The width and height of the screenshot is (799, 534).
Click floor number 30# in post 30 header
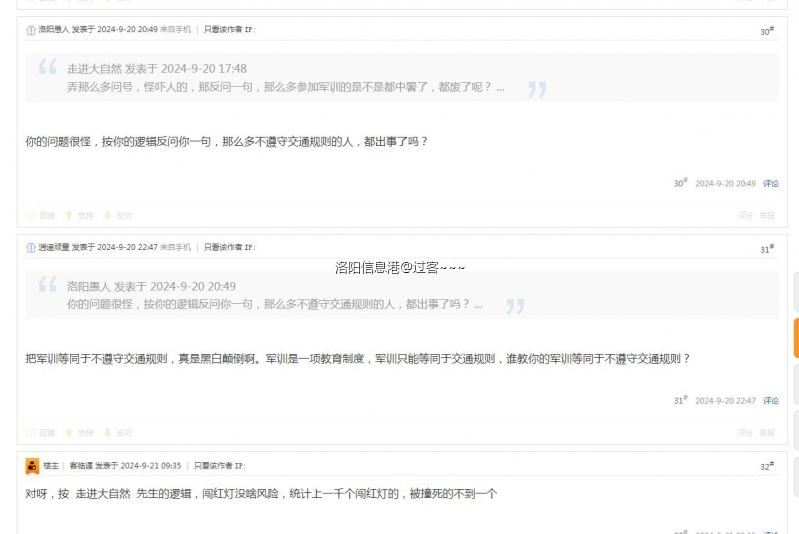pyautogui.click(x=767, y=31)
